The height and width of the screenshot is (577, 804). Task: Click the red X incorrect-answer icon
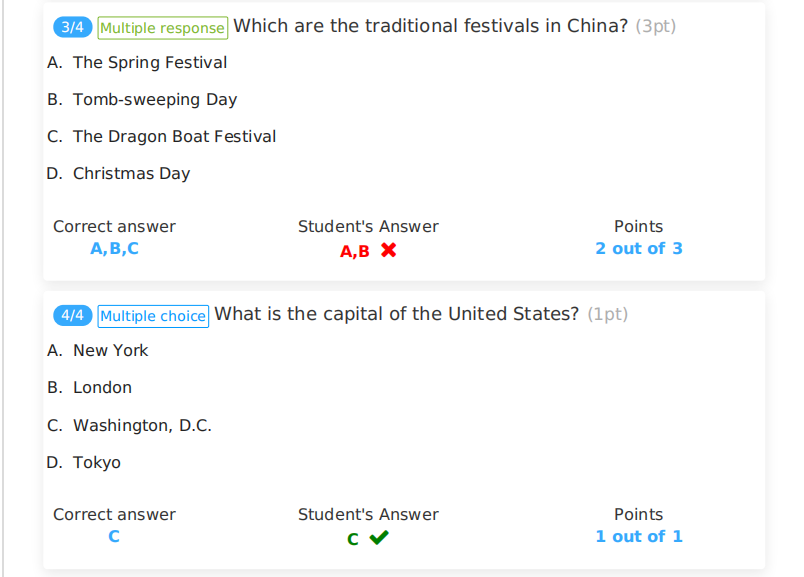click(388, 250)
